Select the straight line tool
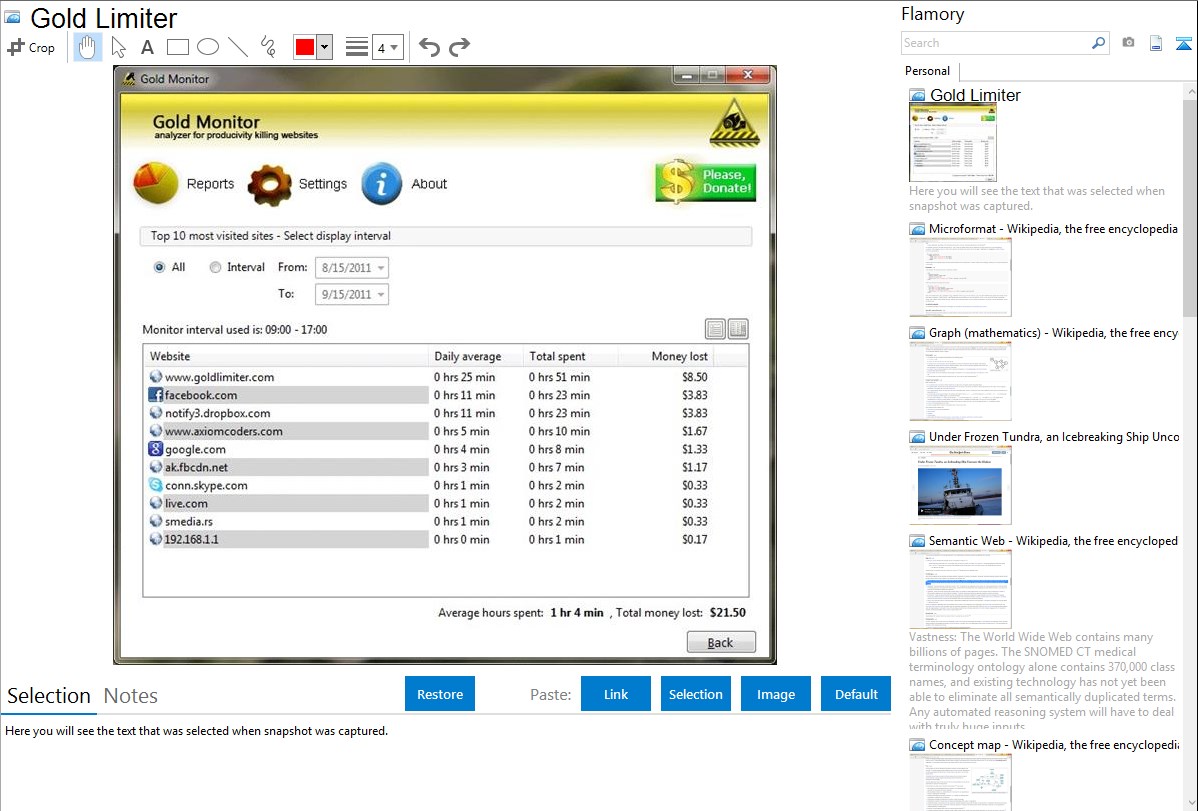Image resolution: width=1198 pixels, height=811 pixels. 238,47
